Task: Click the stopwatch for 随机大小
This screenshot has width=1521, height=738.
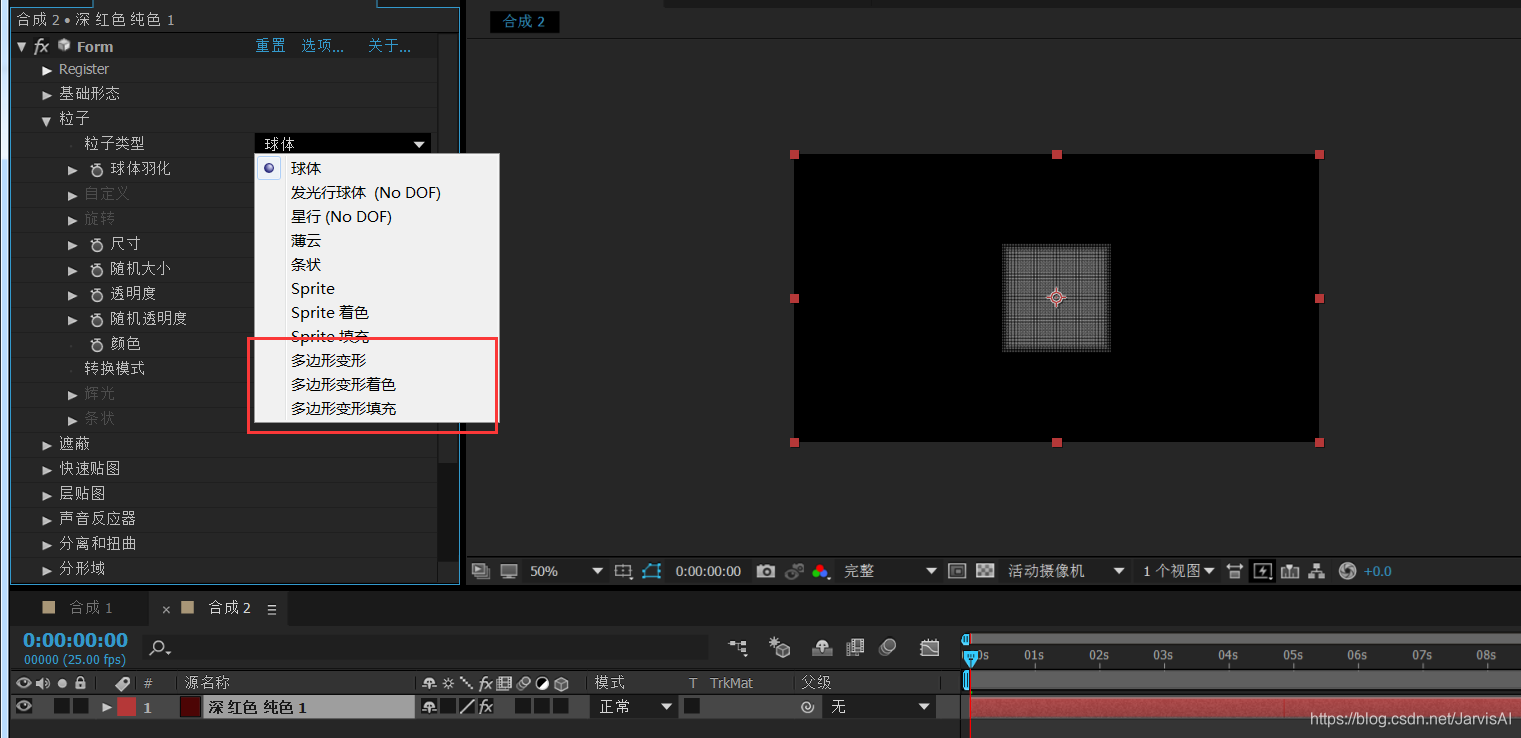Action: click(x=97, y=269)
